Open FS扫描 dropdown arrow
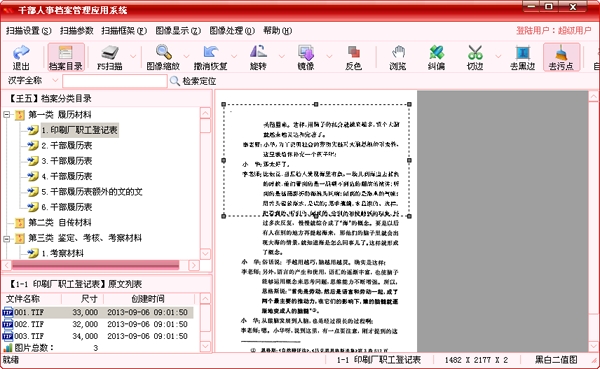The image size is (600, 369). [x=133, y=57]
